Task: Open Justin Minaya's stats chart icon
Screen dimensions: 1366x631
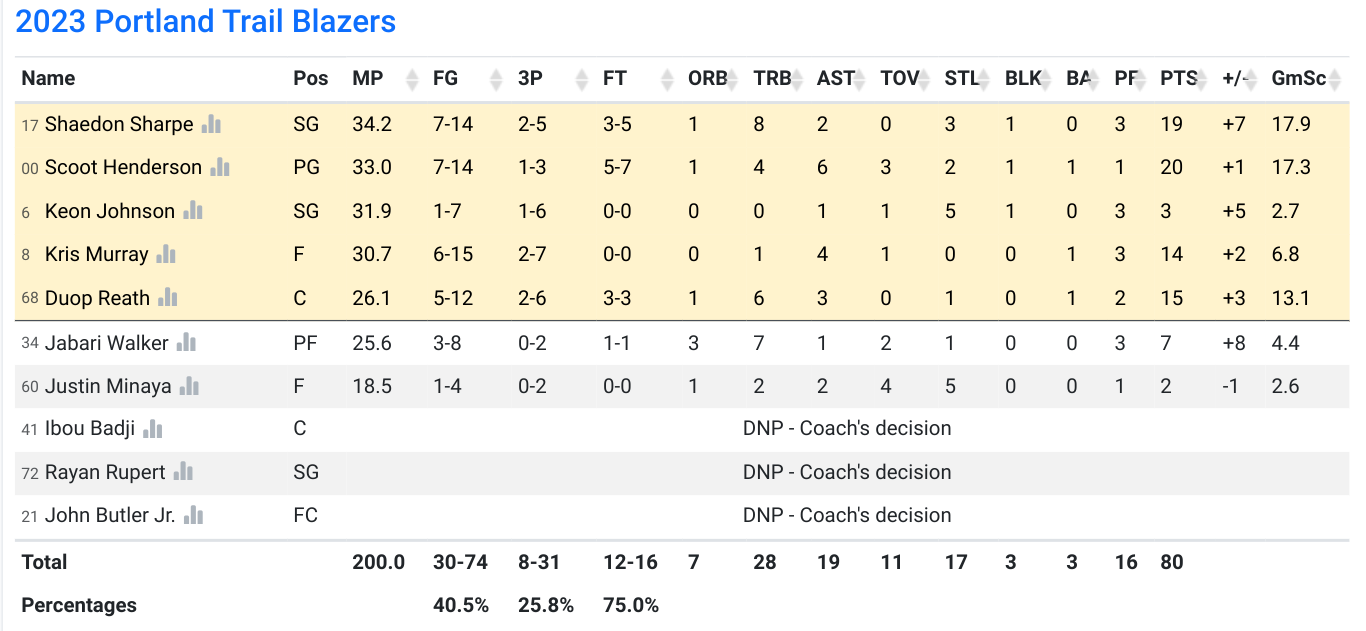Action: pyautogui.click(x=189, y=386)
